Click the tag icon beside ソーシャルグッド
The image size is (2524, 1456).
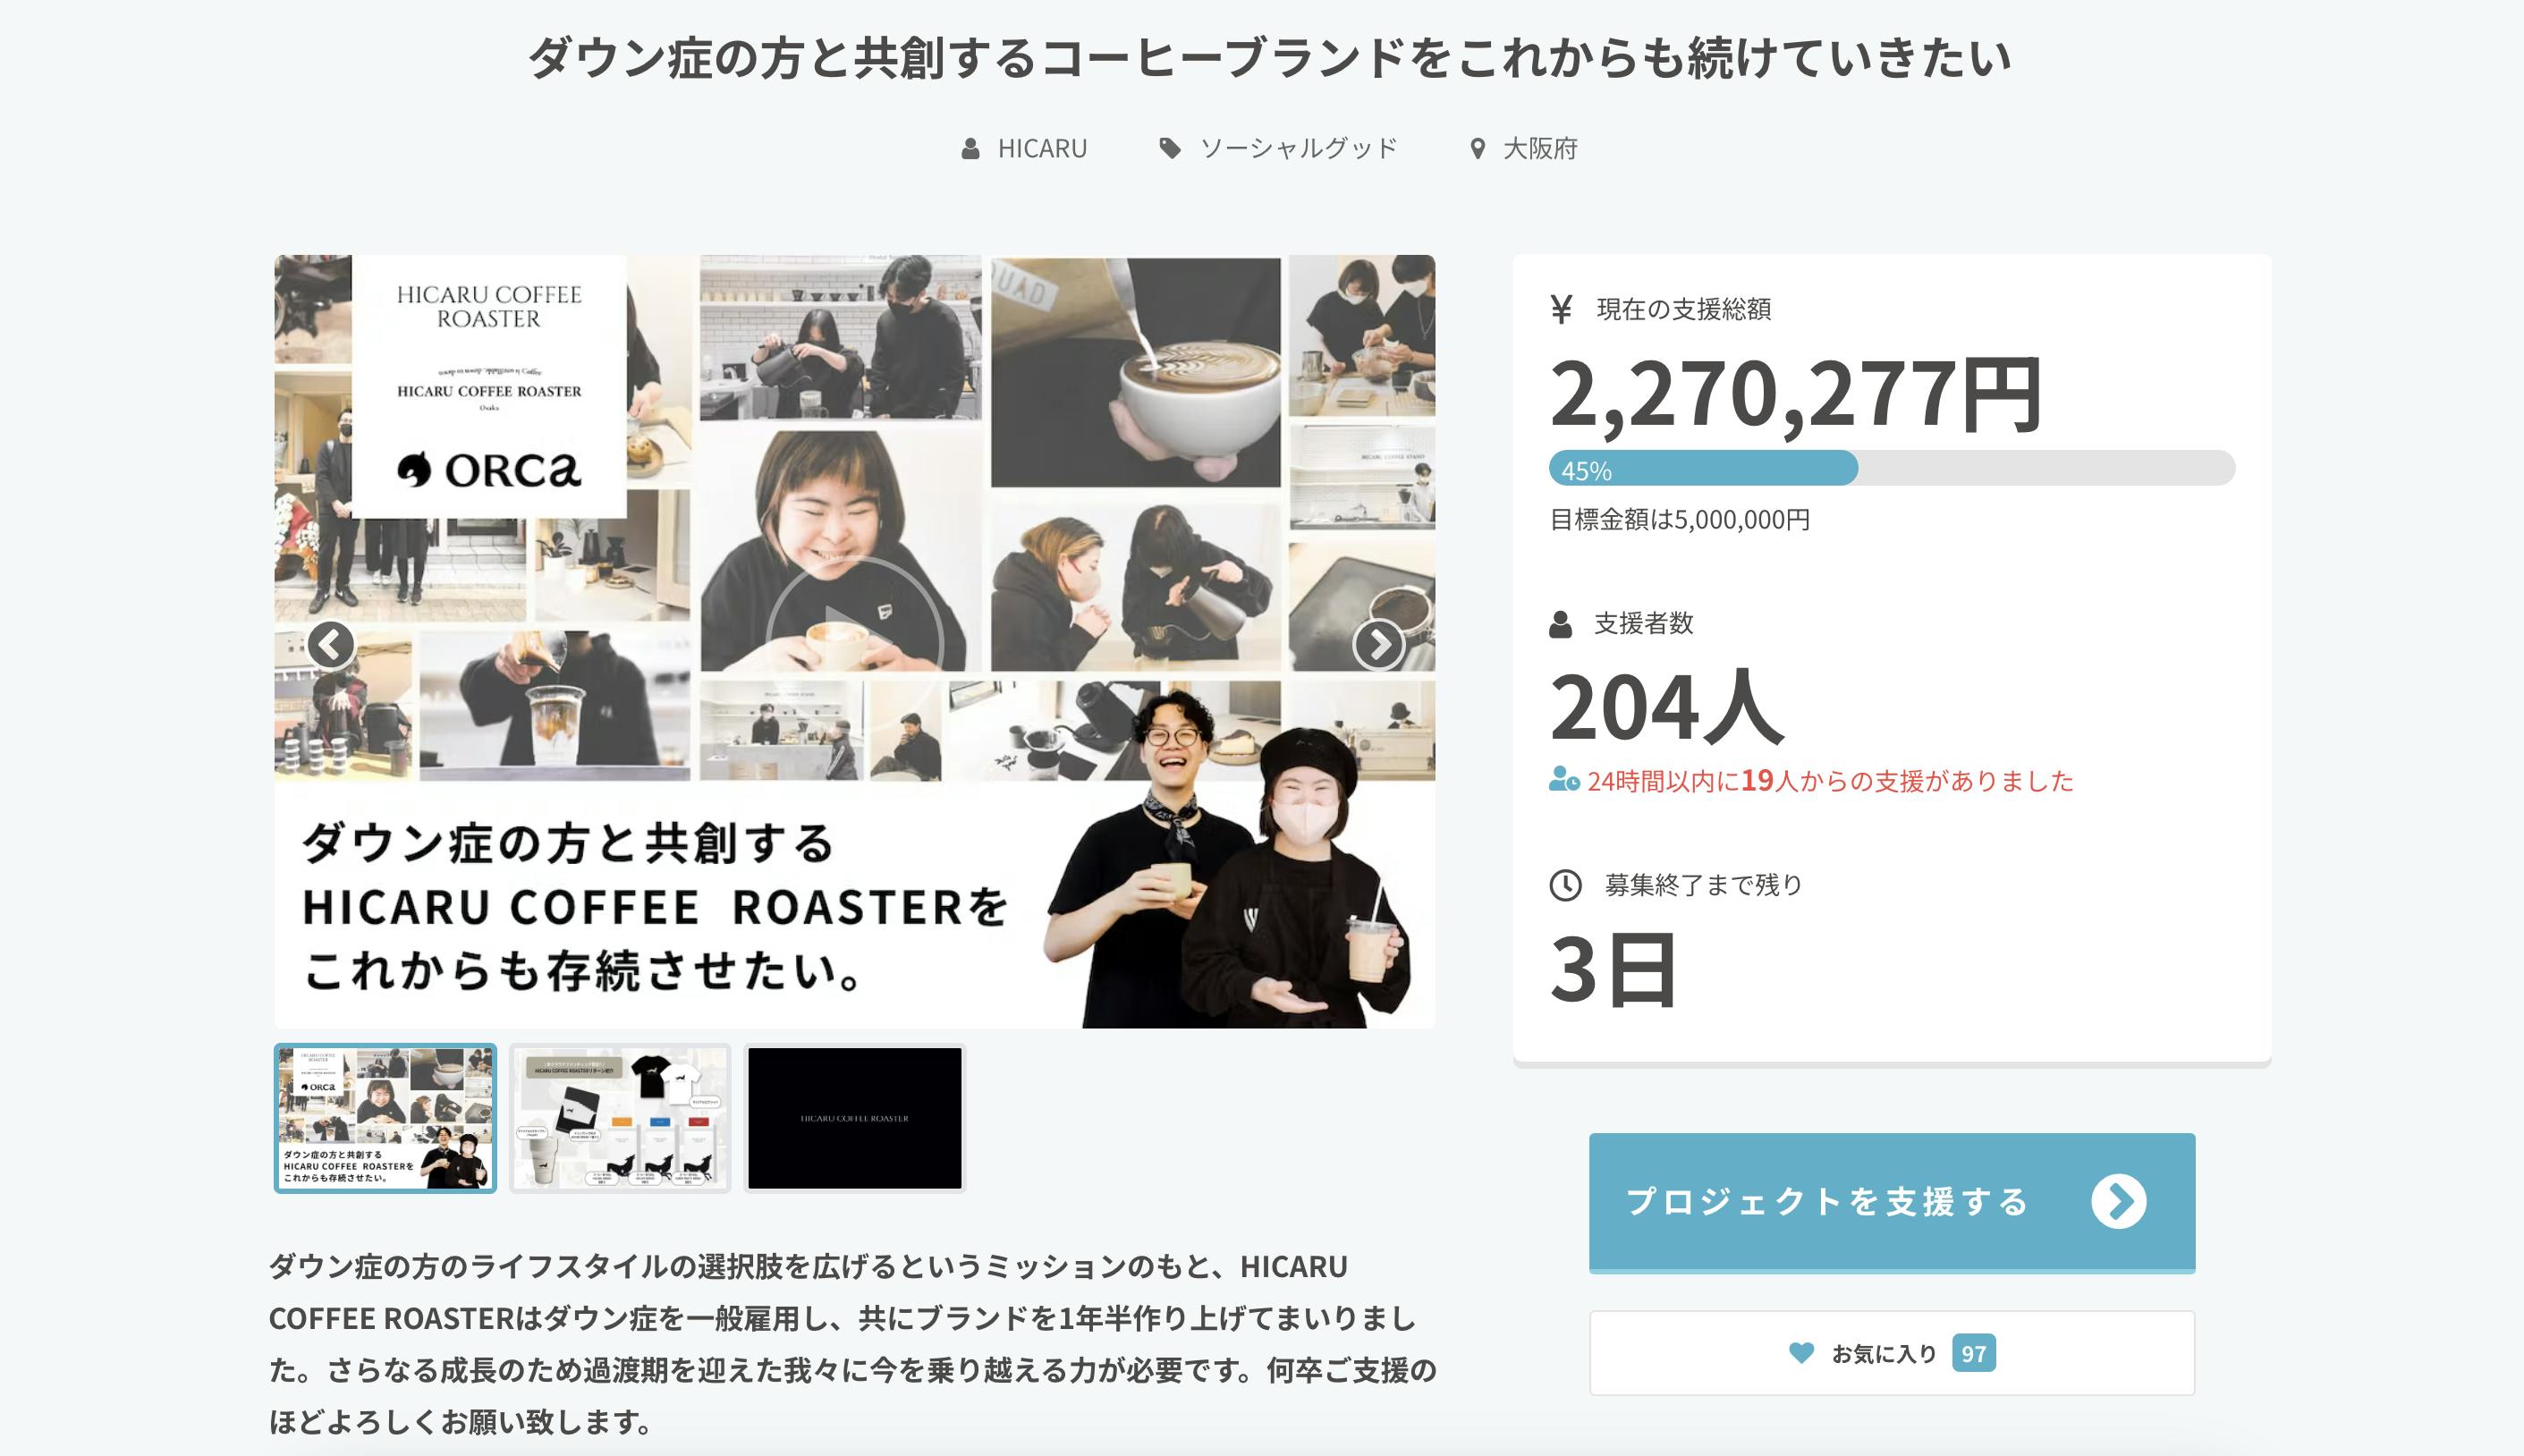click(x=1169, y=149)
